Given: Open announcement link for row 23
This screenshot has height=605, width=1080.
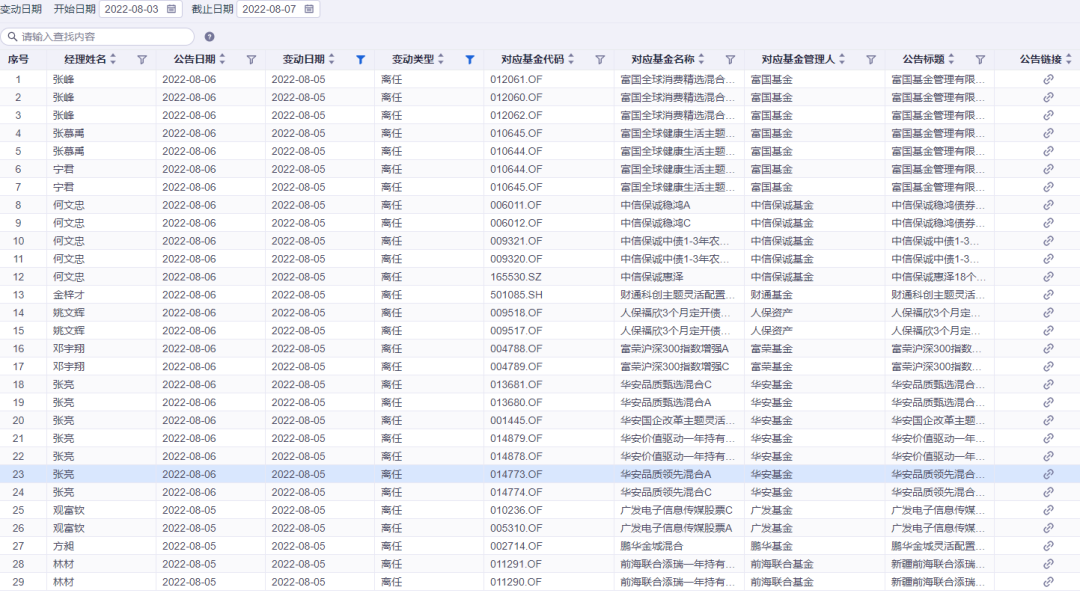Looking at the screenshot, I should pyautogui.click(x=1048, y=474).
